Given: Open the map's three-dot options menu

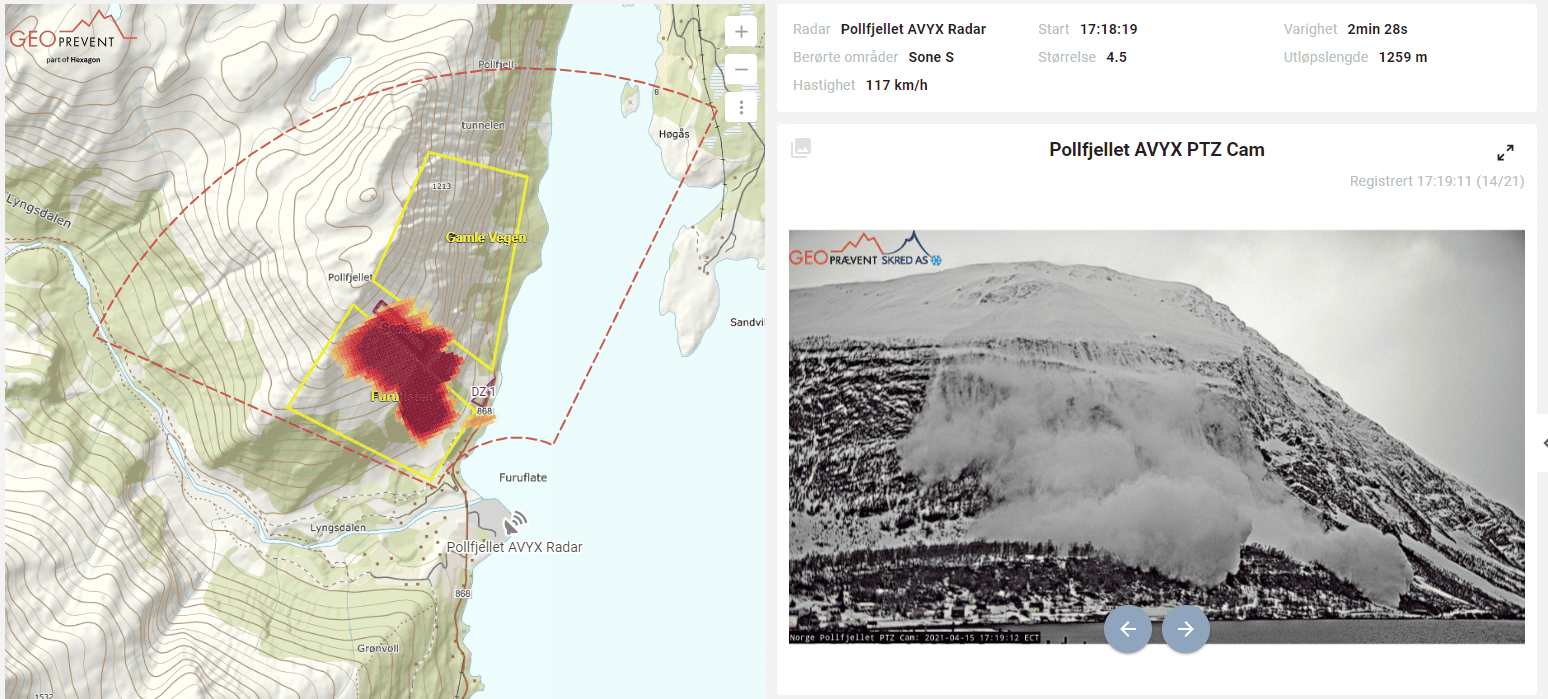Looking at the screenshot, I should coord(741,107).
